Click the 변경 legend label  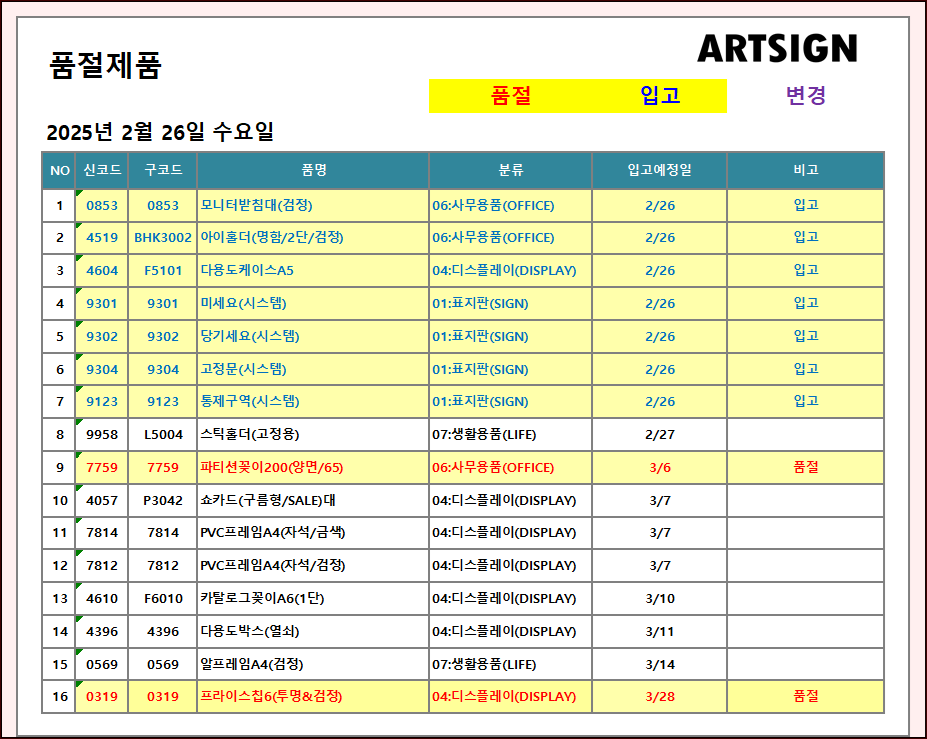805,96
